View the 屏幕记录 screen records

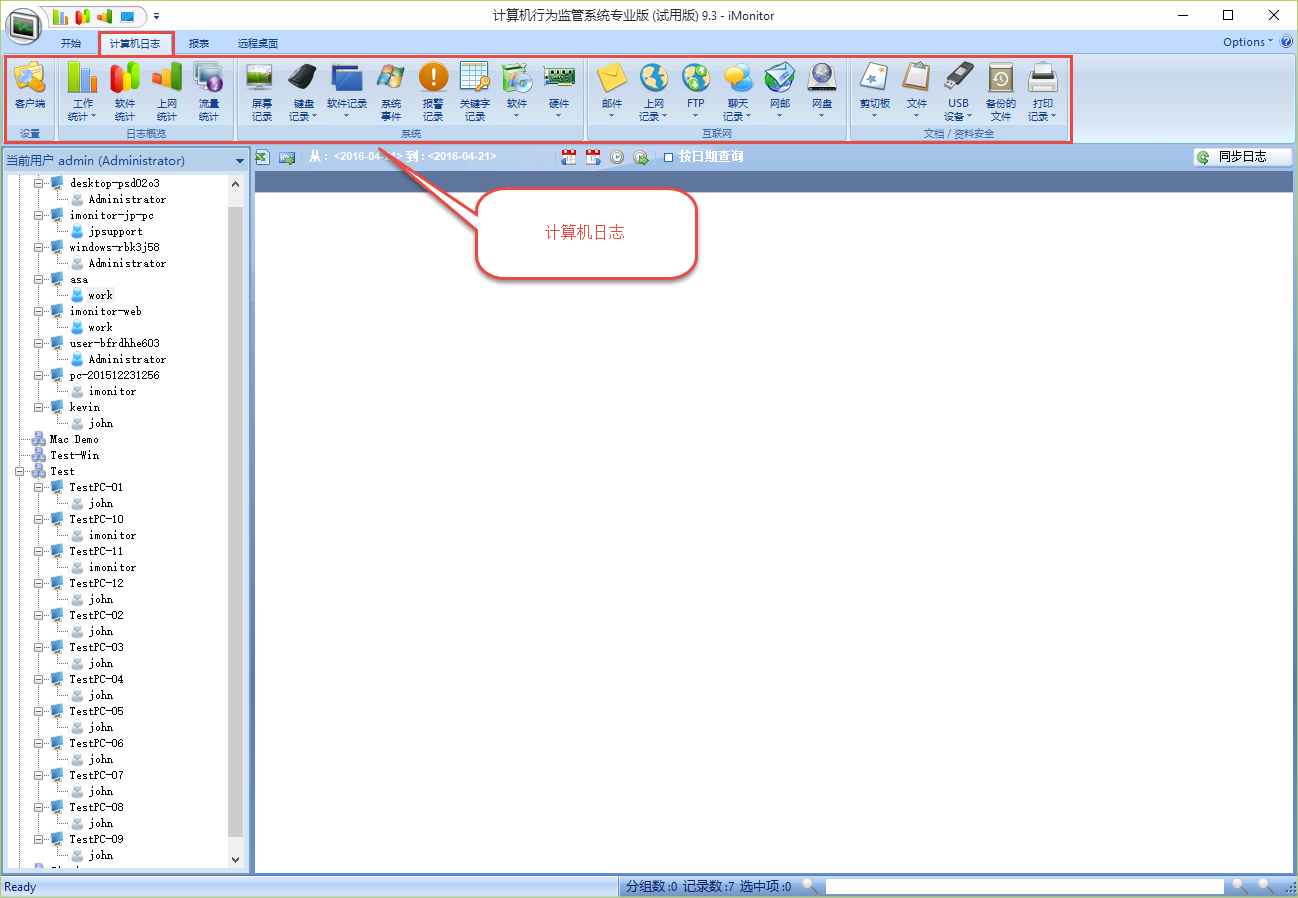261,91
